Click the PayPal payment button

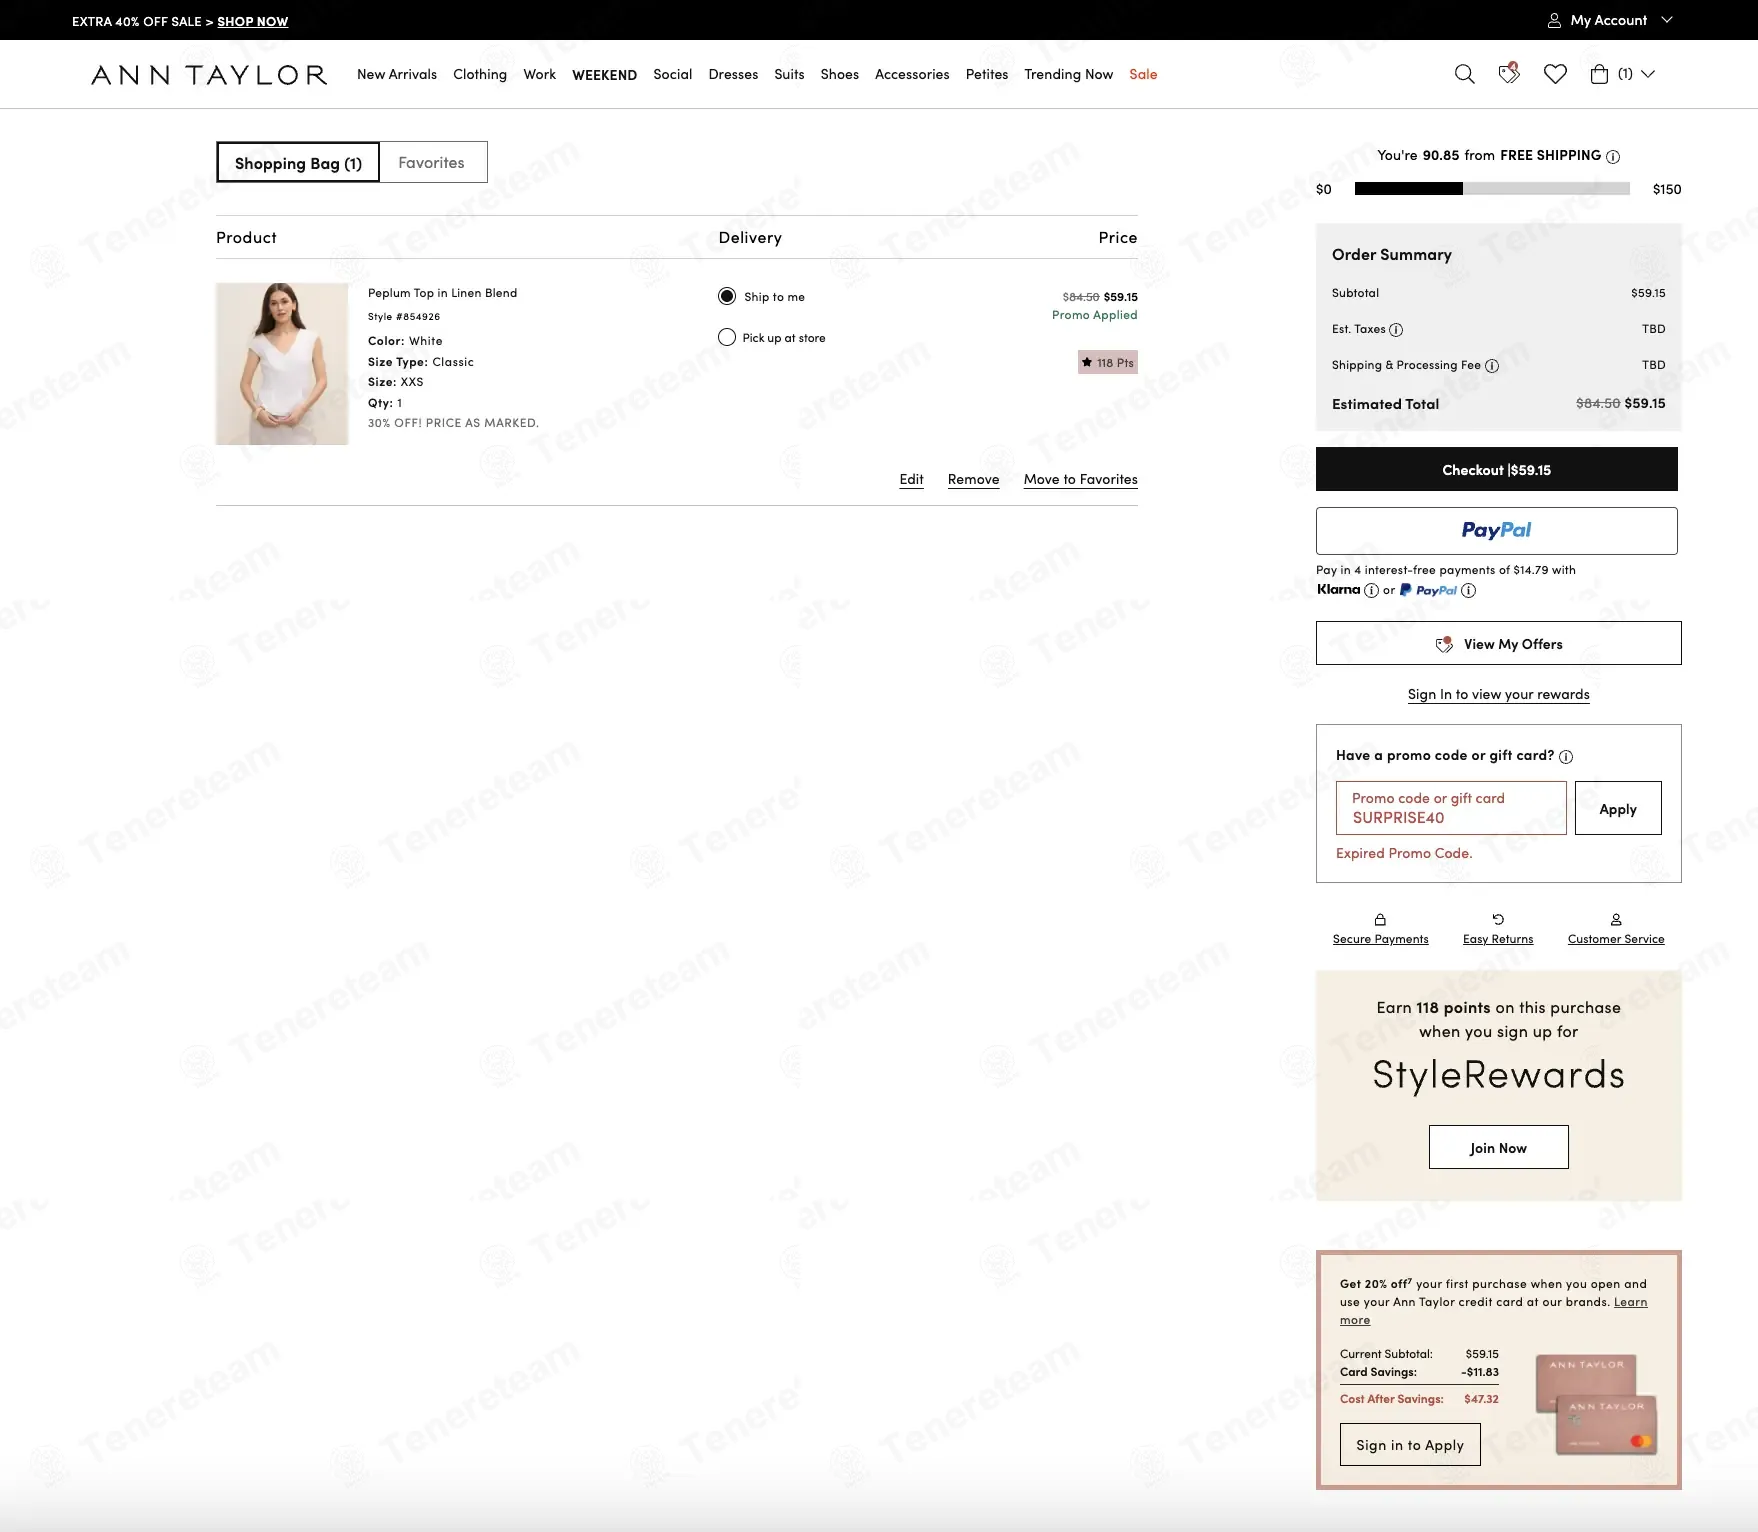click(x=1496, y=531)
